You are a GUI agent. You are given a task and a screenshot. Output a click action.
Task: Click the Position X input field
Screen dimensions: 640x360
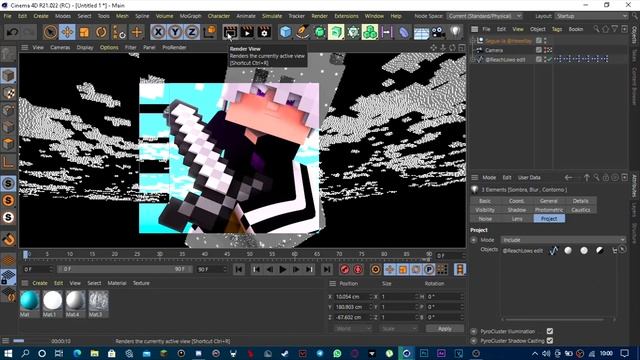point(353,297)
